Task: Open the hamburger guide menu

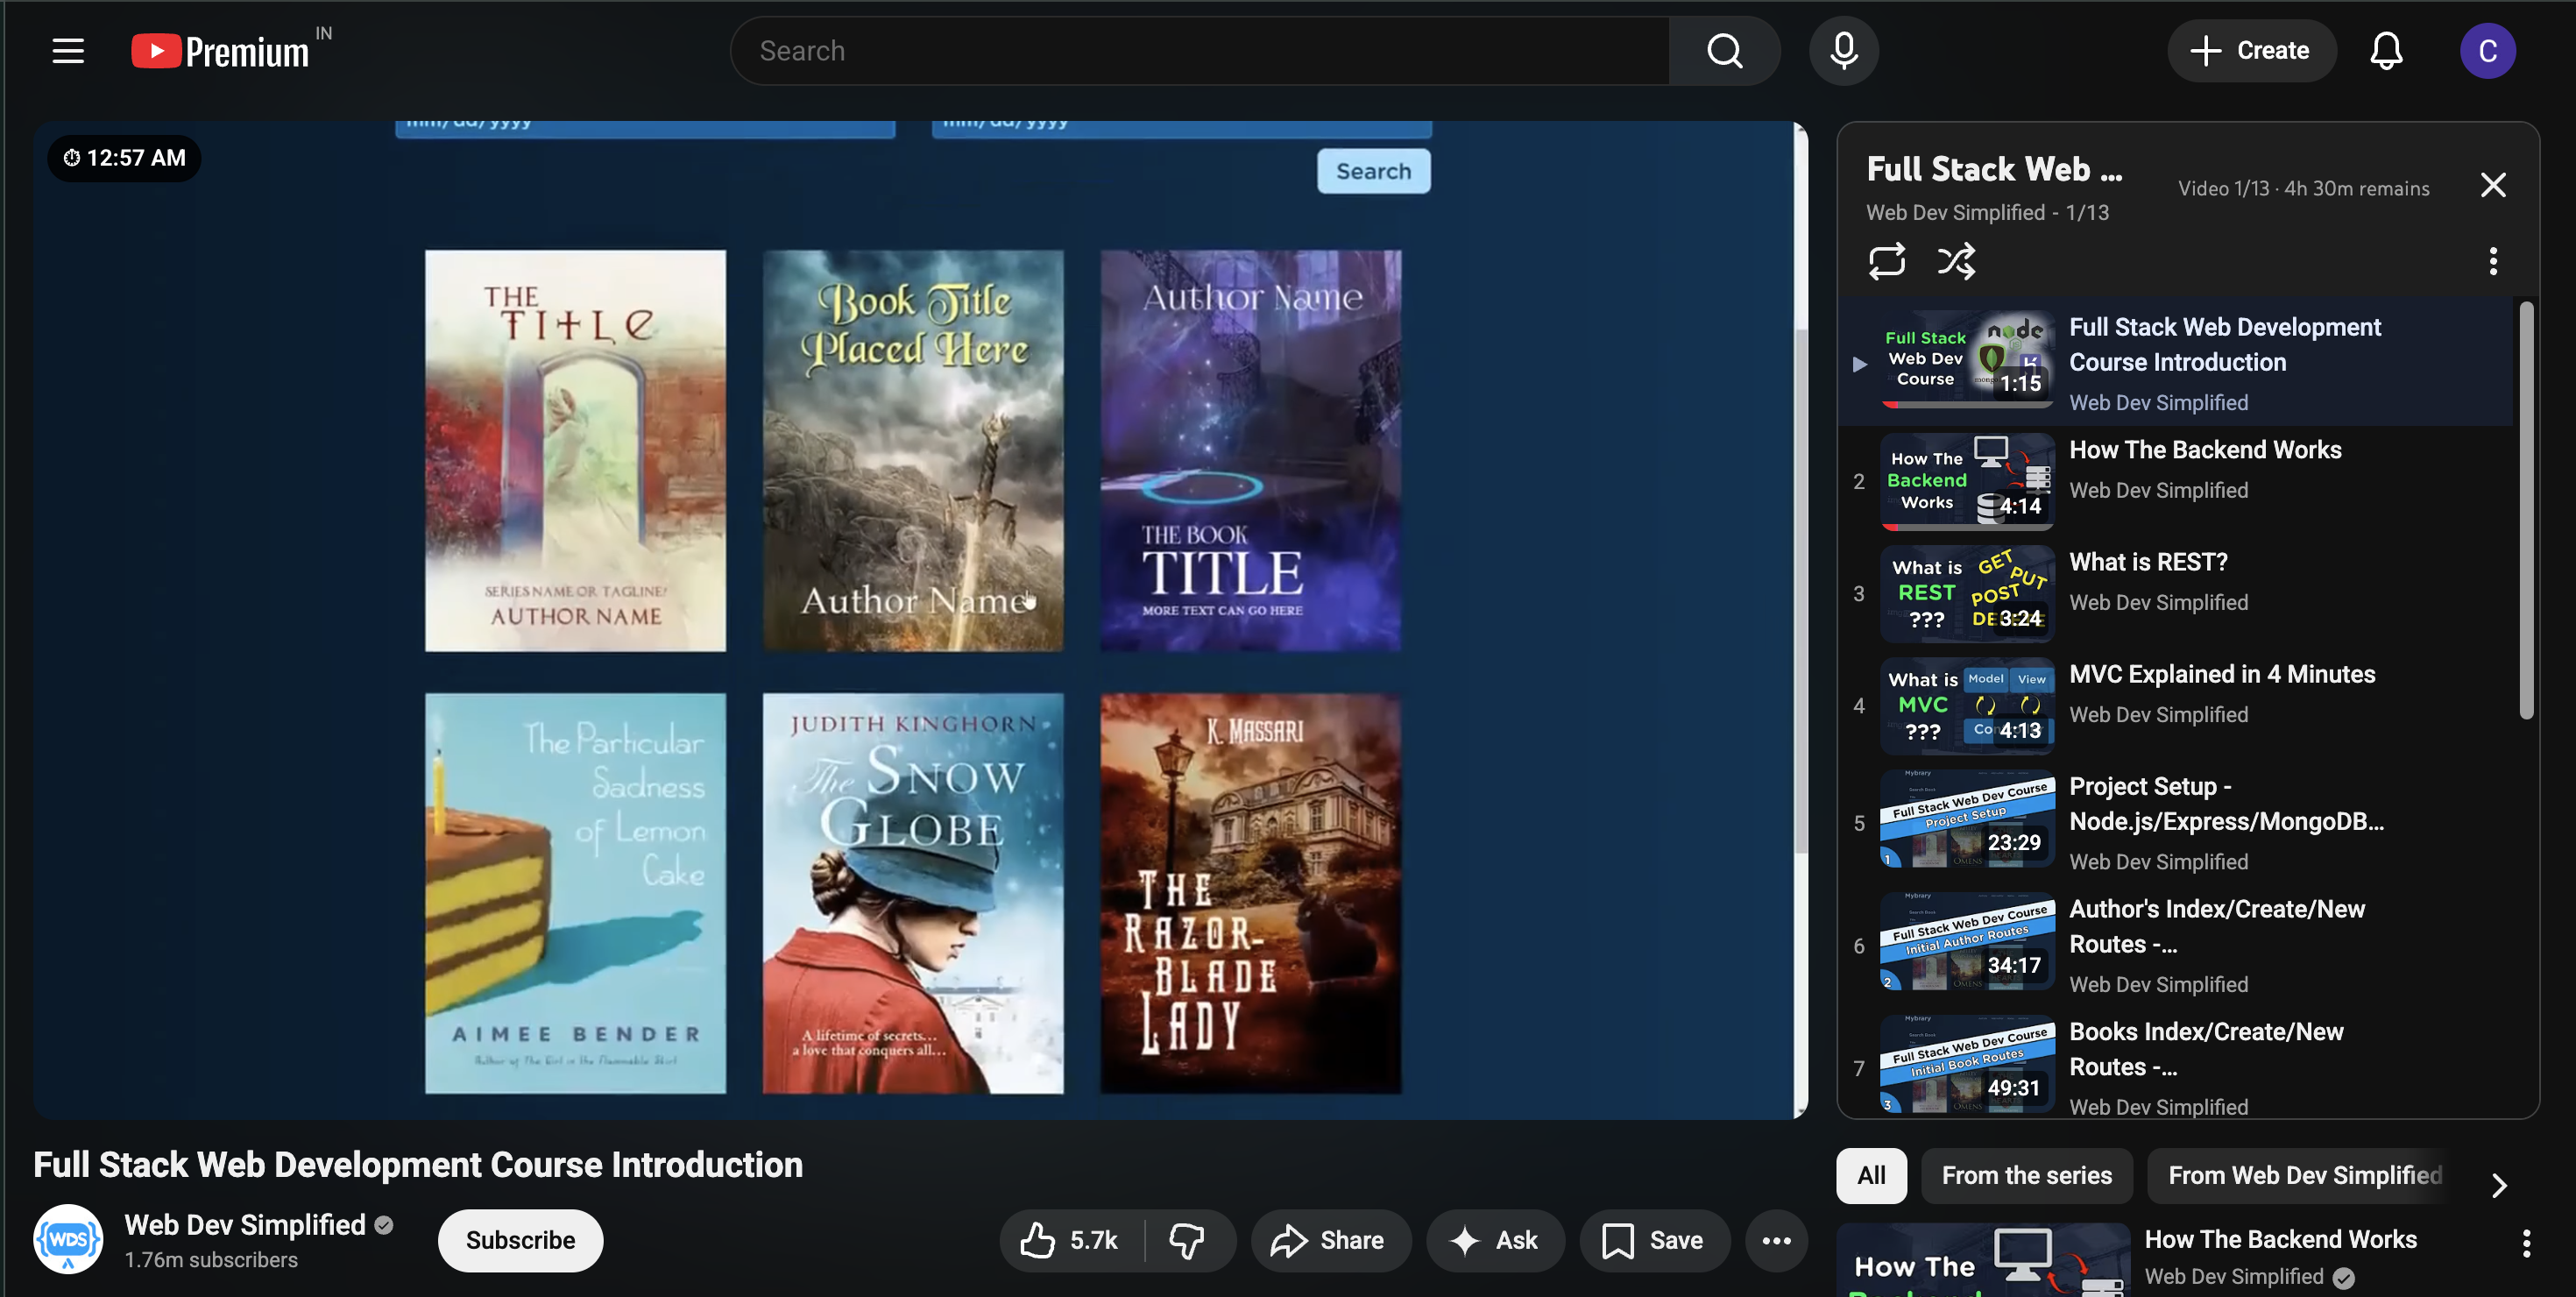Action: pyautogui.click(x=68, y=51)
